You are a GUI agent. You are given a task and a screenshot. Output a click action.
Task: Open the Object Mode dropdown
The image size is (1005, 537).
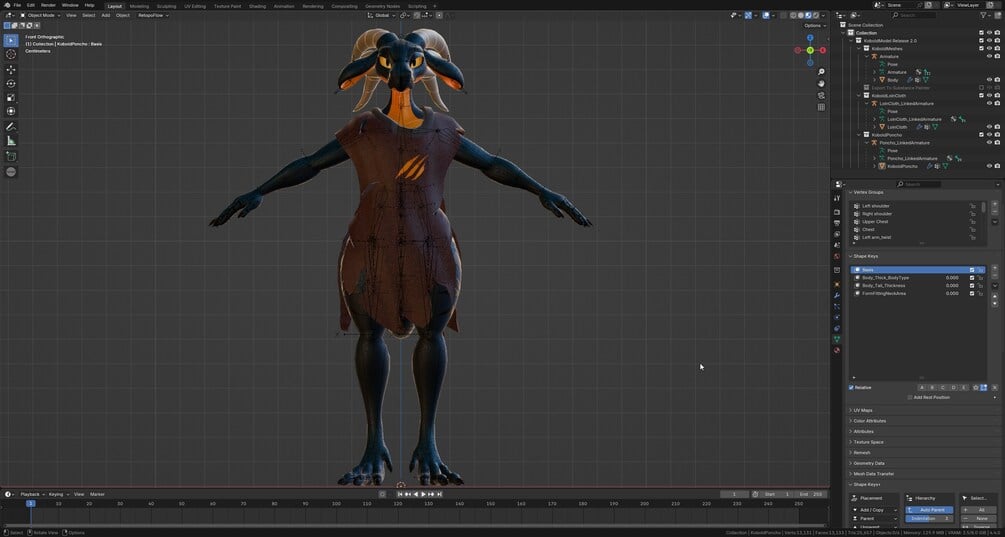[40, 15]
